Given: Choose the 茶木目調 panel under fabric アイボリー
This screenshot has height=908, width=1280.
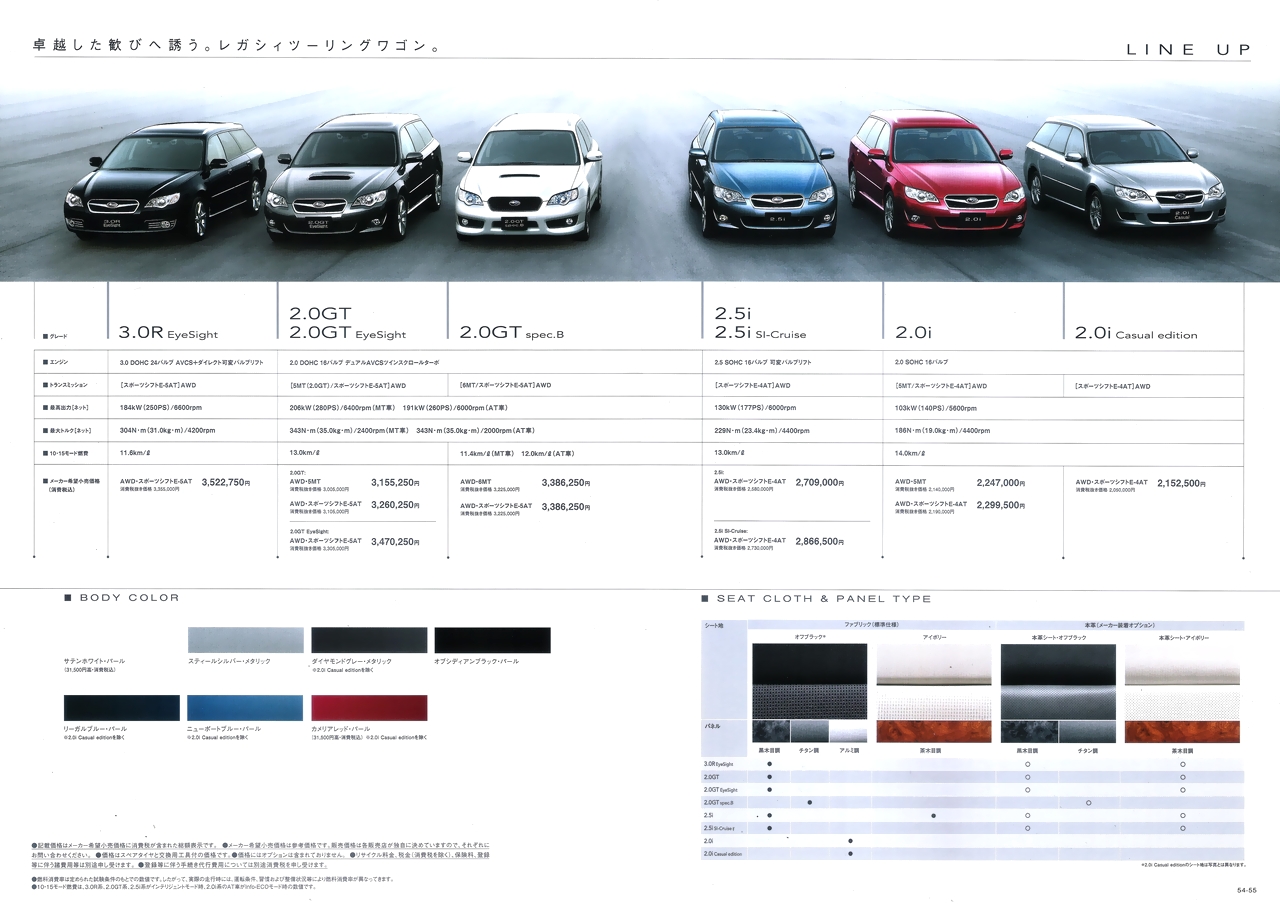Looking at the screenshot, I should point(934,731).
